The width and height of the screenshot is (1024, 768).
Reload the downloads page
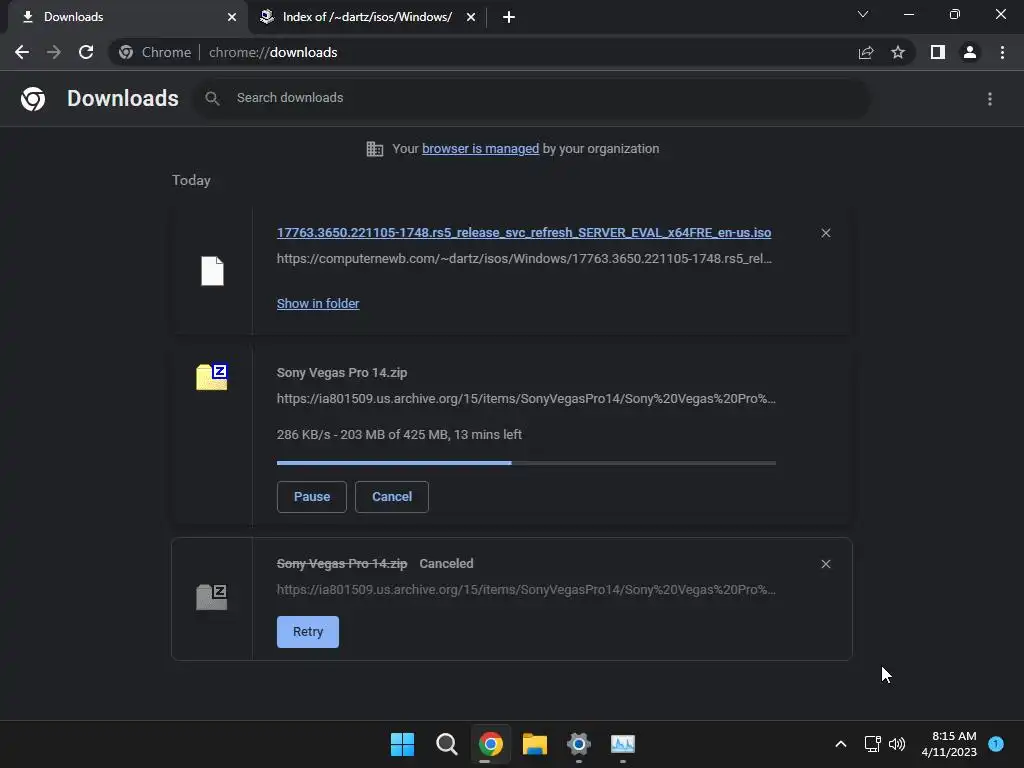coord(86,52)
